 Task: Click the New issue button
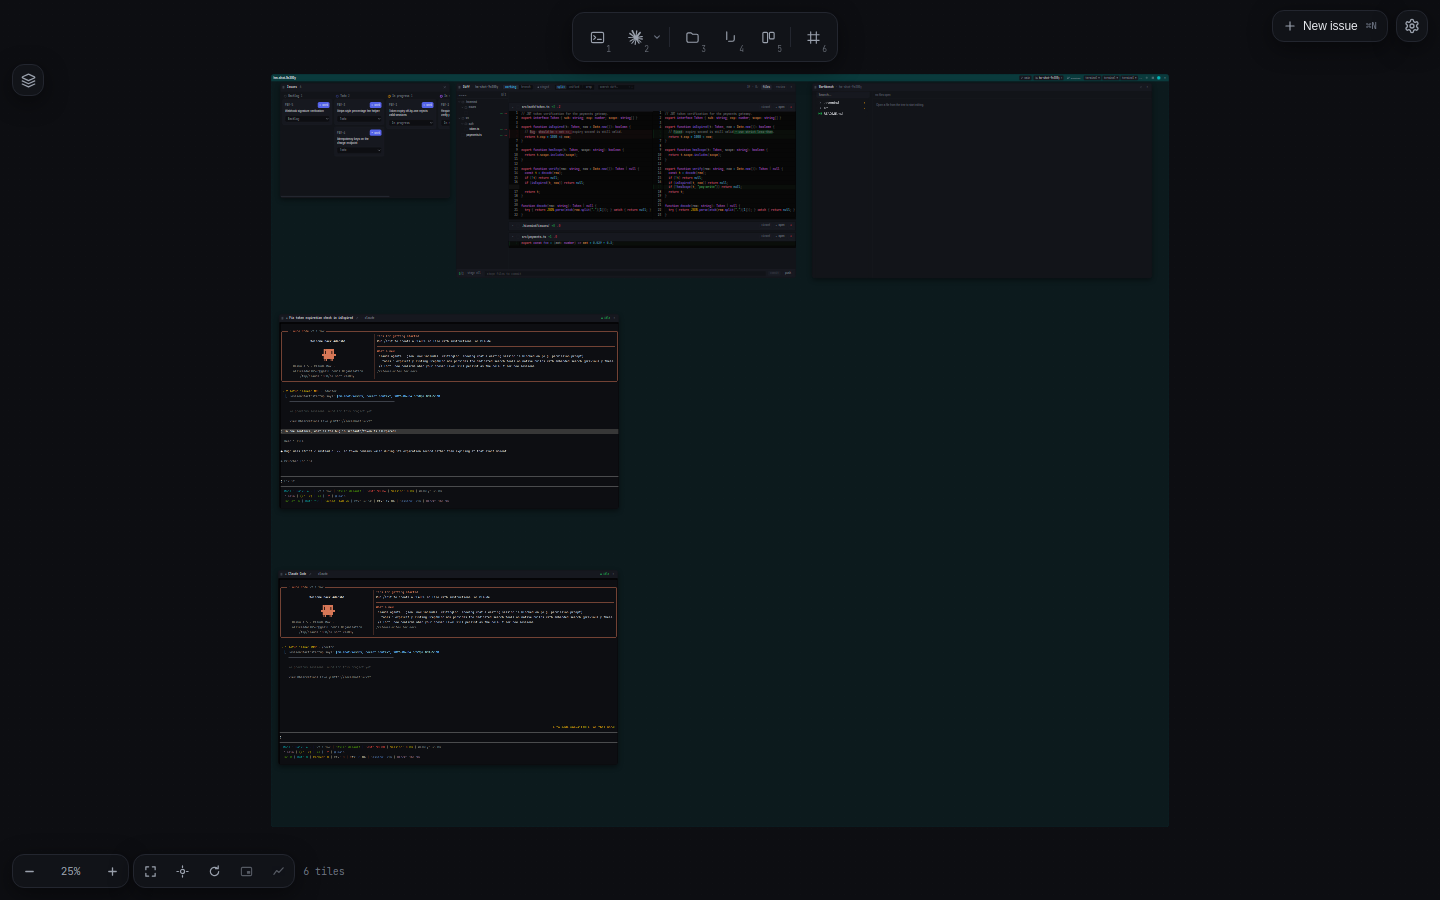click(1330, 26)
